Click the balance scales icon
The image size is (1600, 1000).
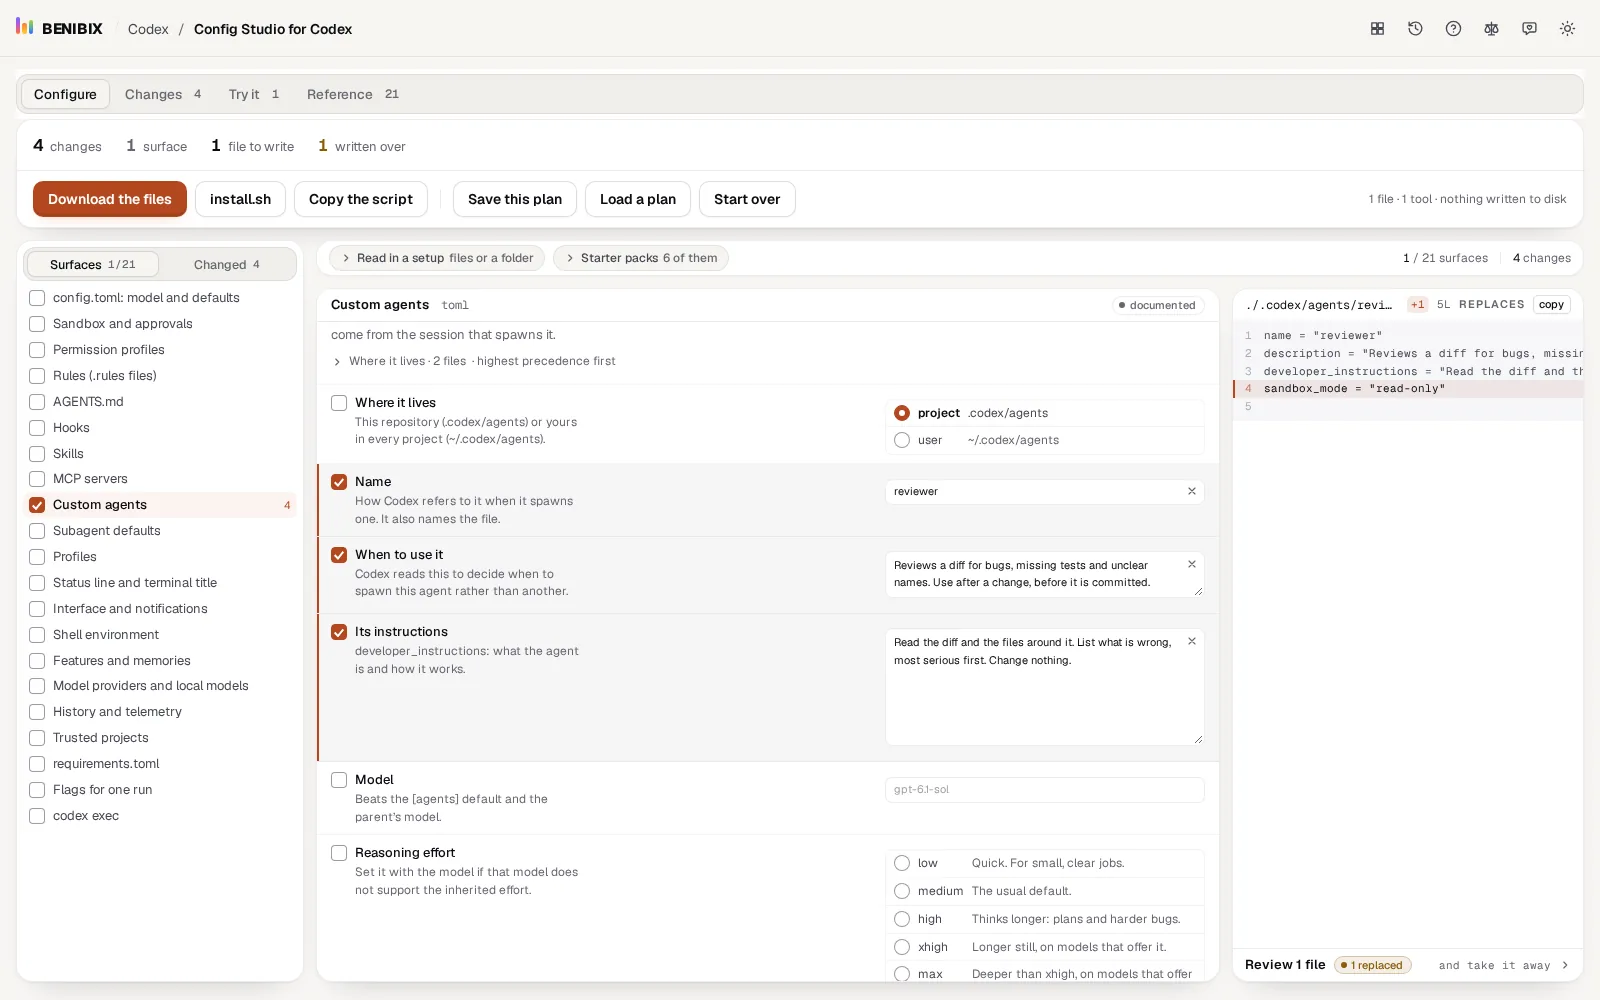tap(1491, 29)
